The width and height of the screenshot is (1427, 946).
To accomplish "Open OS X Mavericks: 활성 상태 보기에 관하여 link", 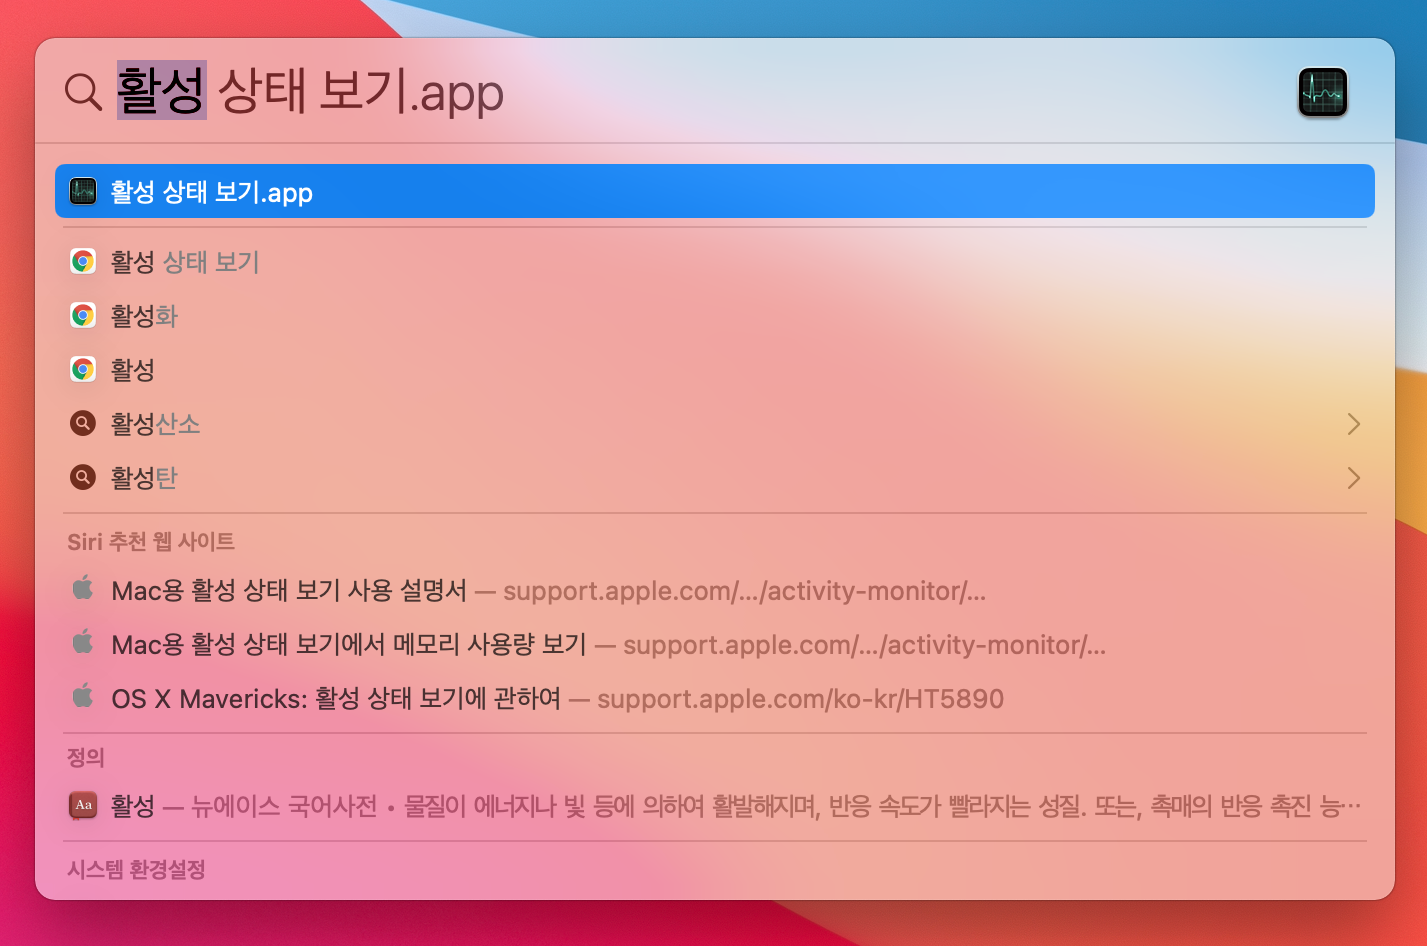I will pos(715,698).
